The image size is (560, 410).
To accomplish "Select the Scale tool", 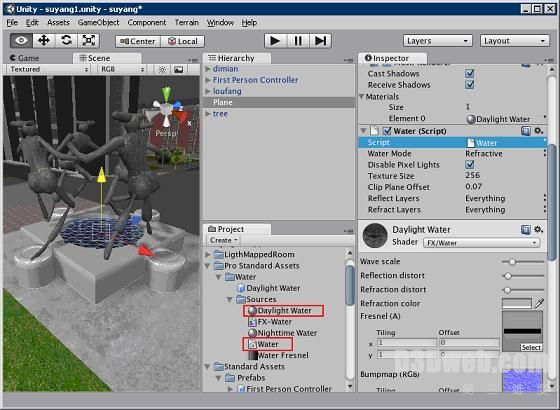I will click(88, 41).
